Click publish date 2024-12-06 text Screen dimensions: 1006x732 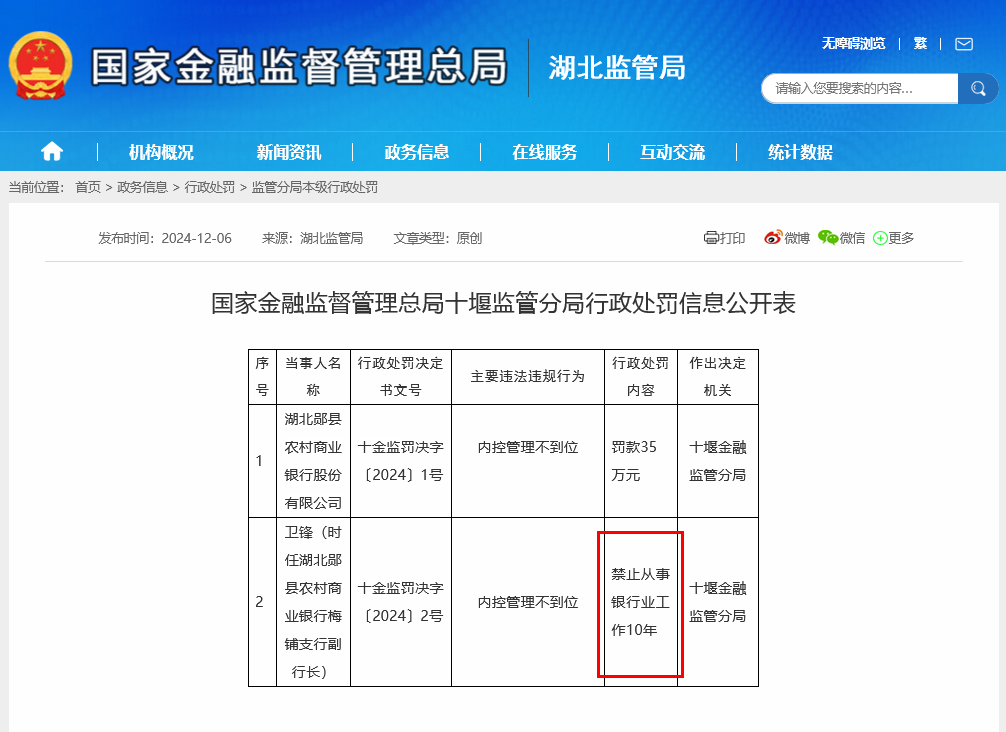[x=196, y=238]
